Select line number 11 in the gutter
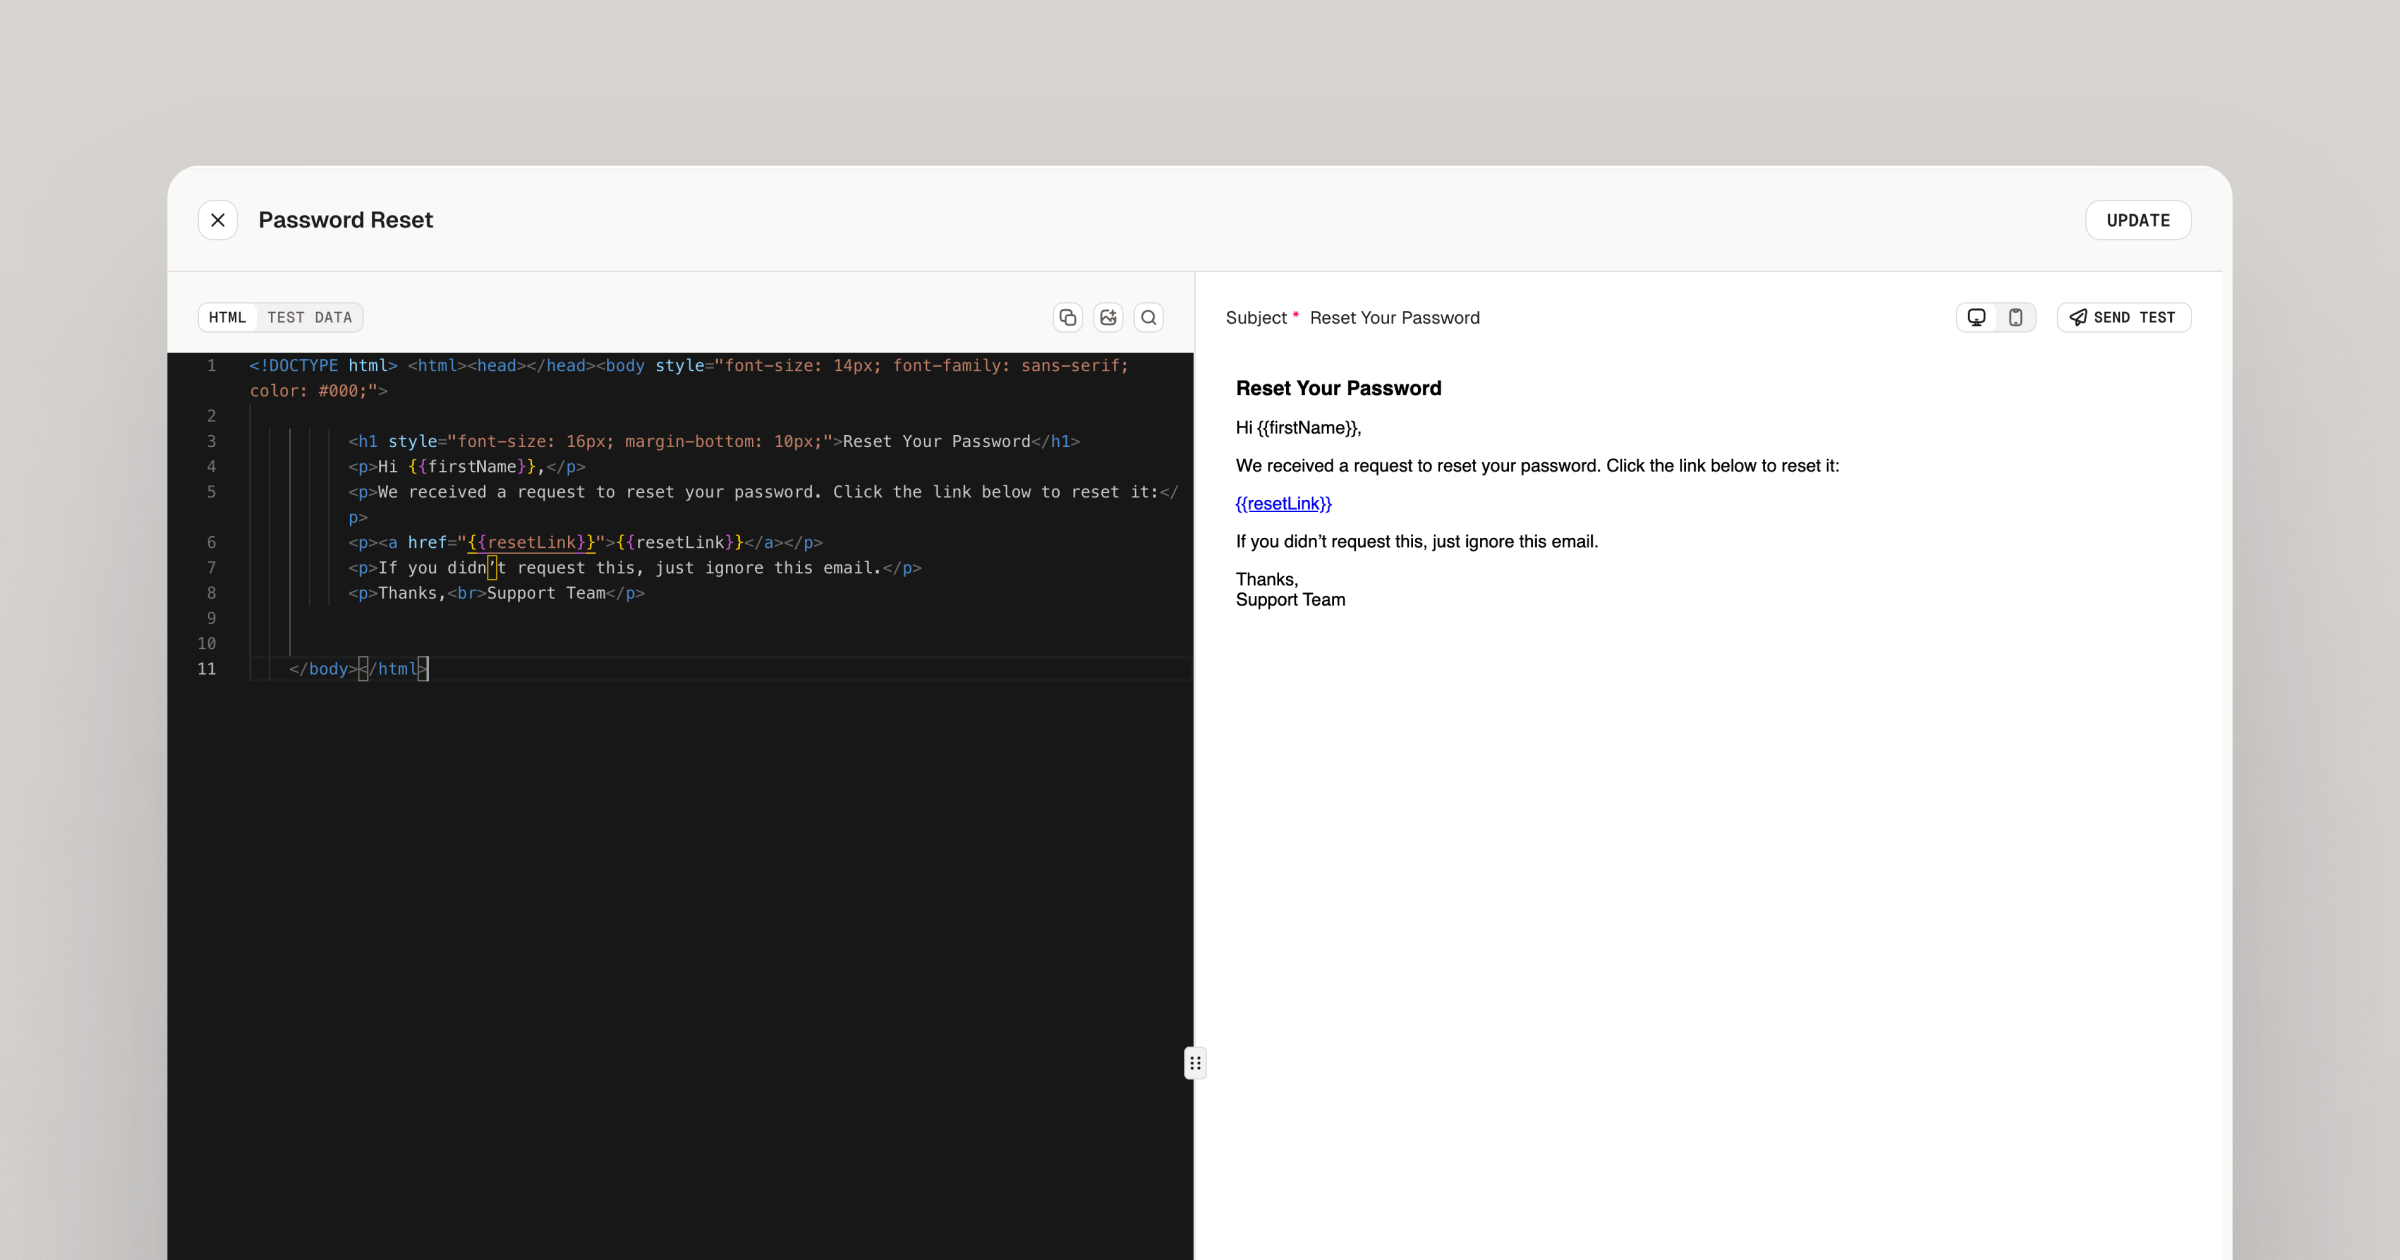The width and height of the screenshot is (2400, 1260). 206,669
